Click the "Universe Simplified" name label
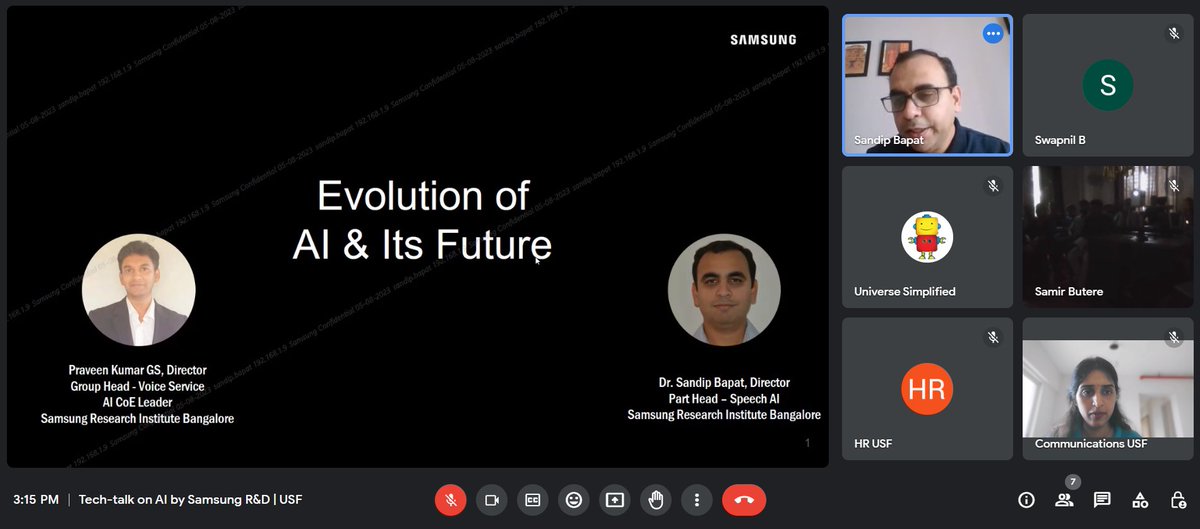This screenshot has width=1200, height=529. (905, 292)
